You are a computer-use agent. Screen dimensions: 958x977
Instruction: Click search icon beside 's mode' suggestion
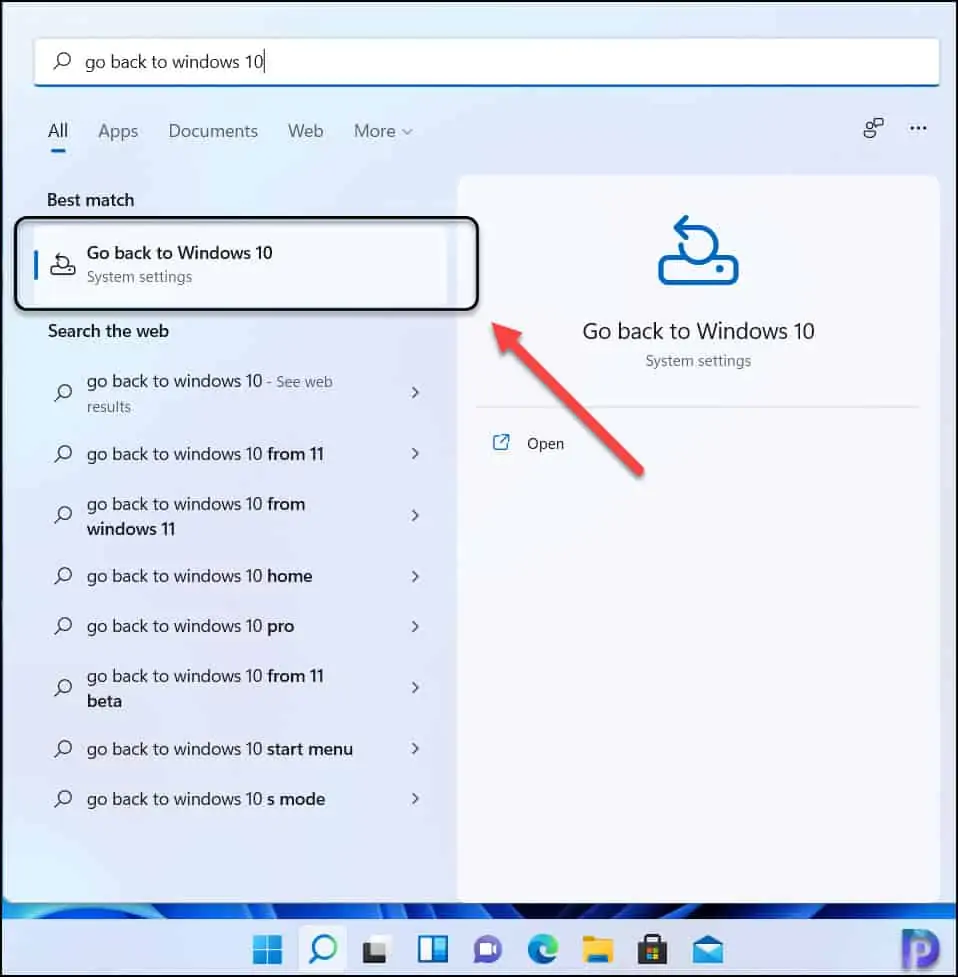pos(63,799)
